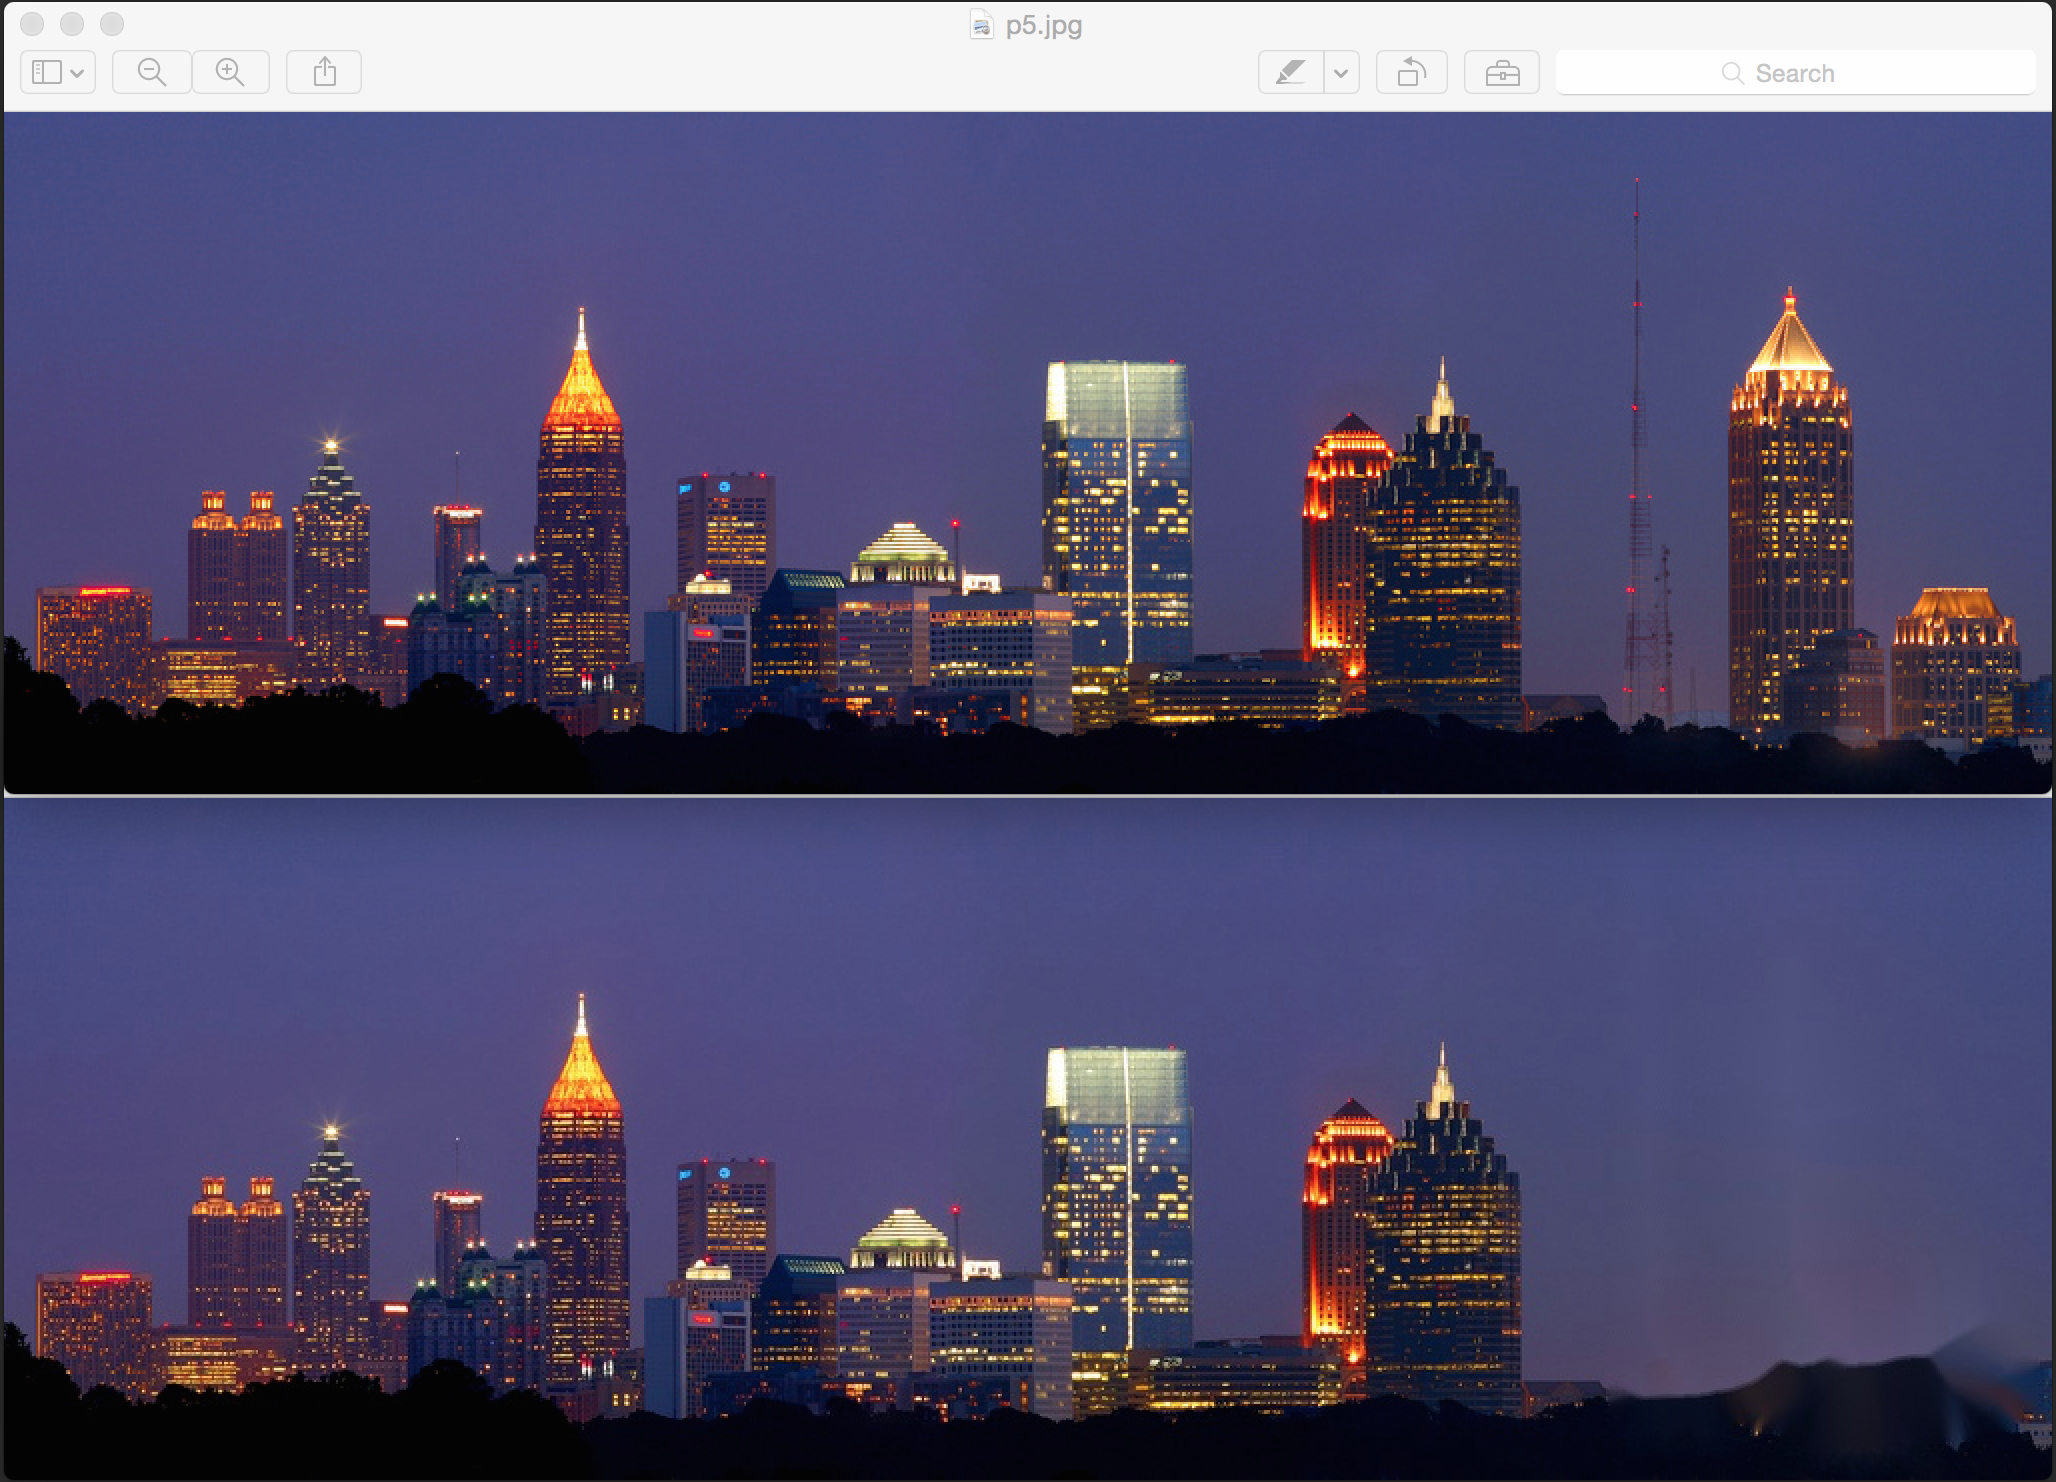Screen dimensions: 2056x1482
Task: Select the highlight pen tool
Action: coord(1290,72)
